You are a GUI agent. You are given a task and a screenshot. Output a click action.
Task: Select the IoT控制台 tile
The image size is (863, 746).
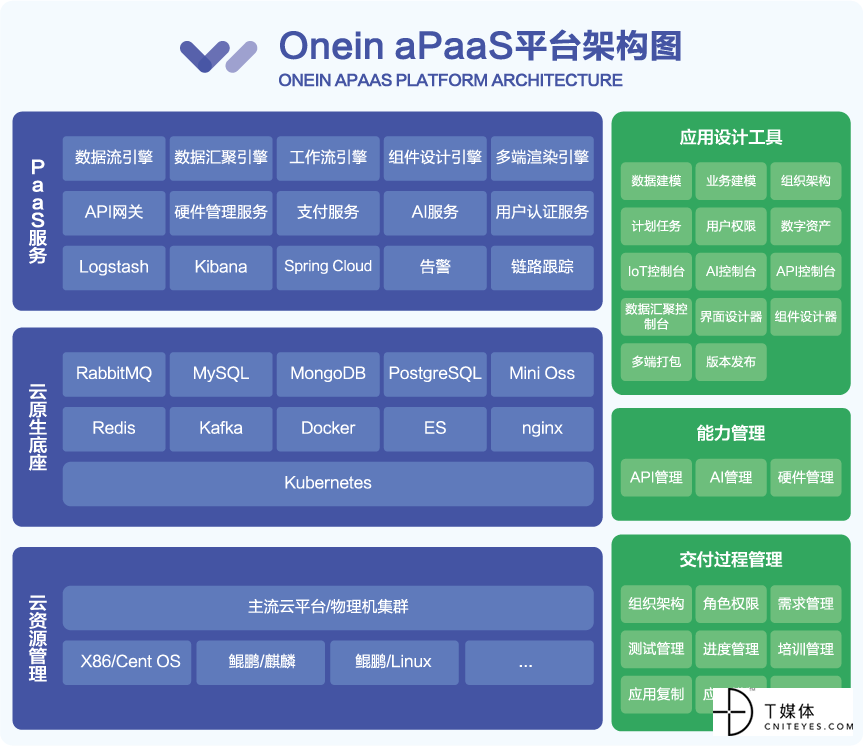[656, 271]
